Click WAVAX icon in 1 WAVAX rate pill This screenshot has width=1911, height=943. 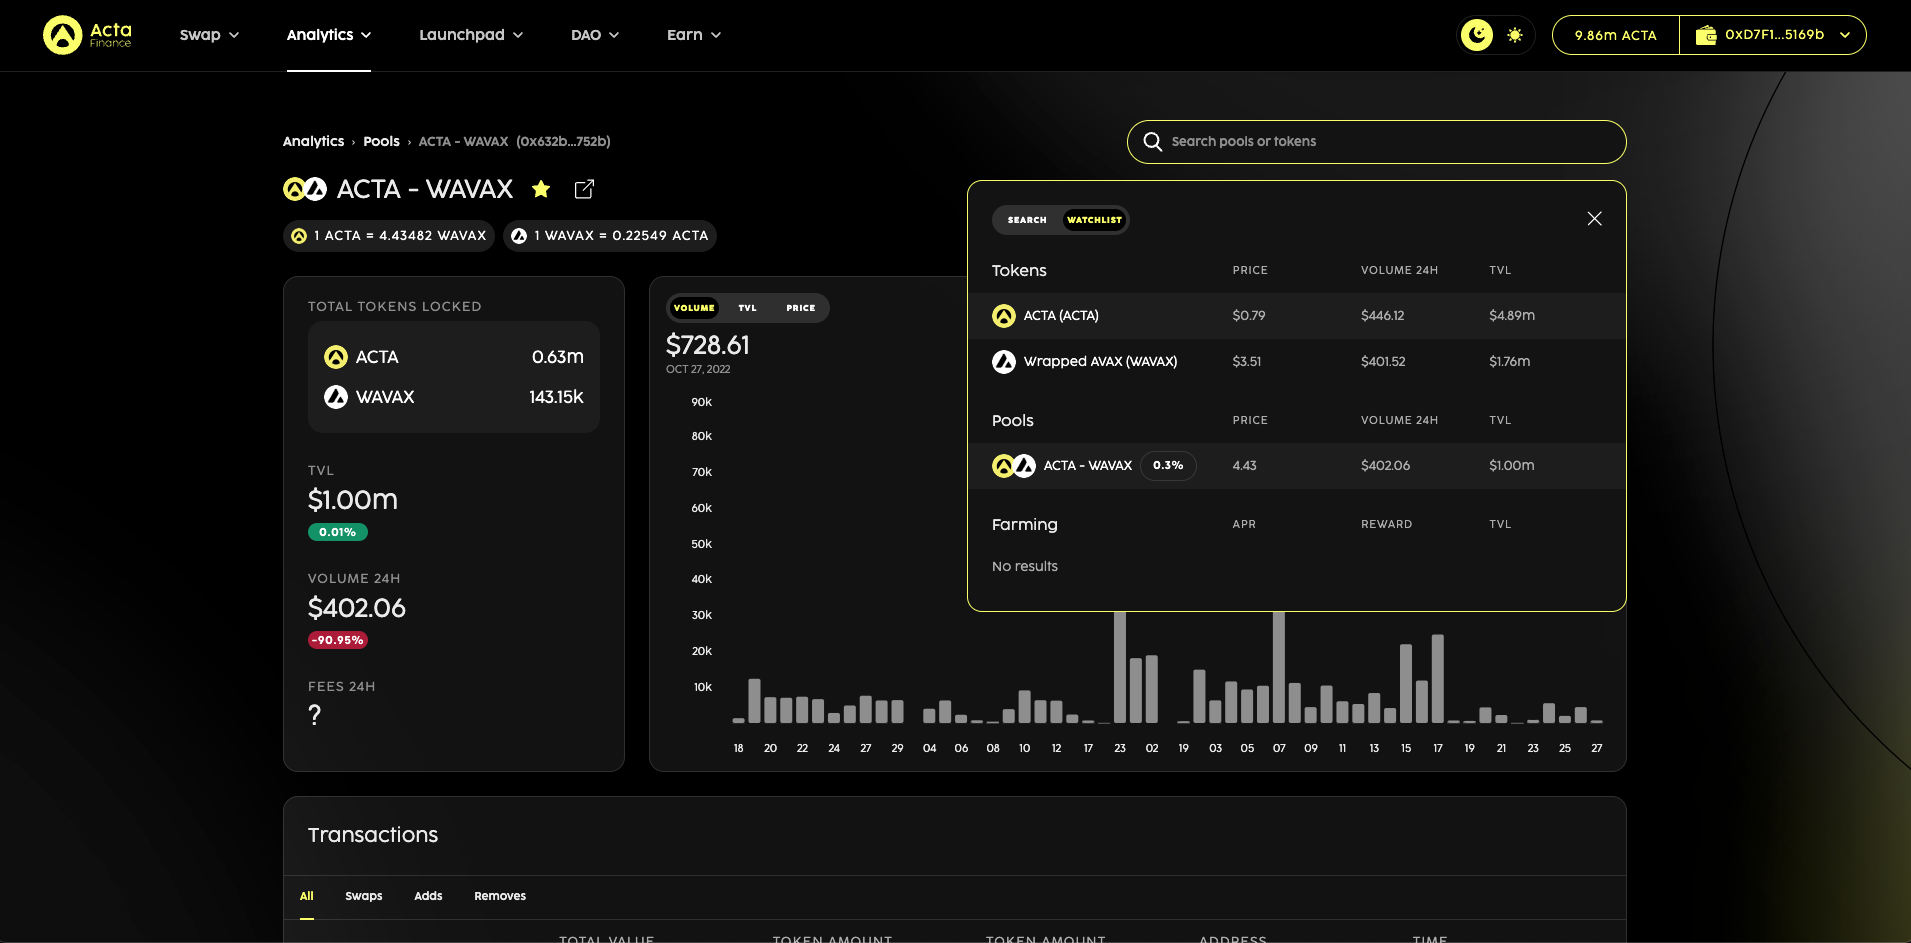tap(519, 236)
